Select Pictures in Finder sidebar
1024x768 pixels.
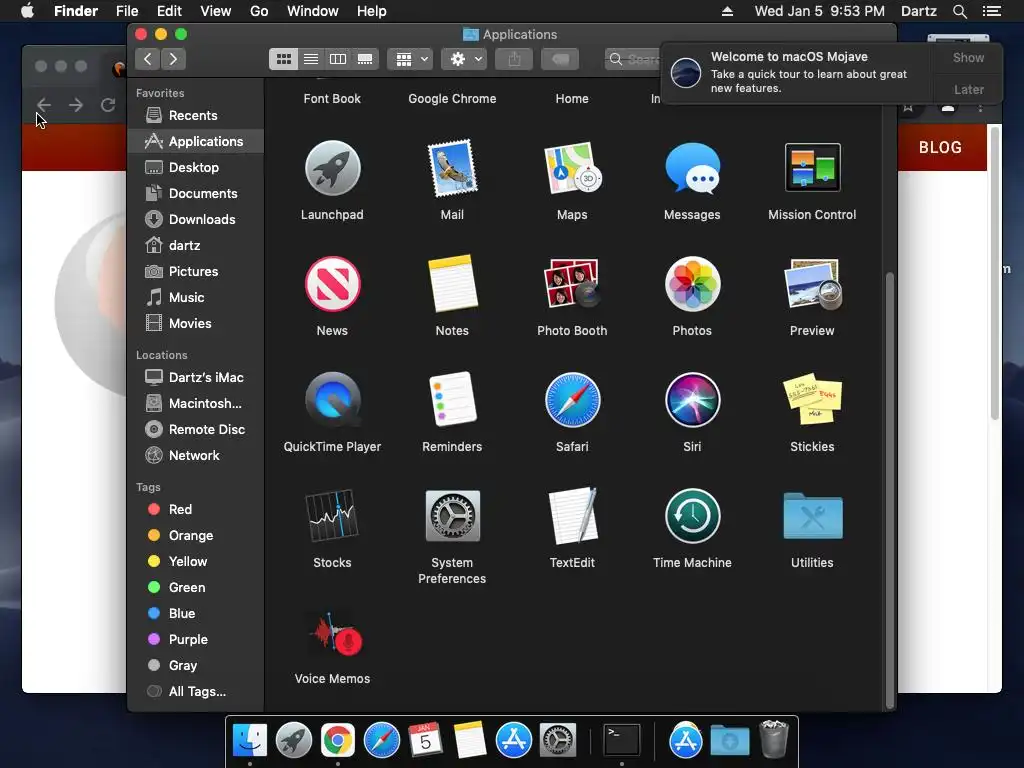tap(196, 272)
